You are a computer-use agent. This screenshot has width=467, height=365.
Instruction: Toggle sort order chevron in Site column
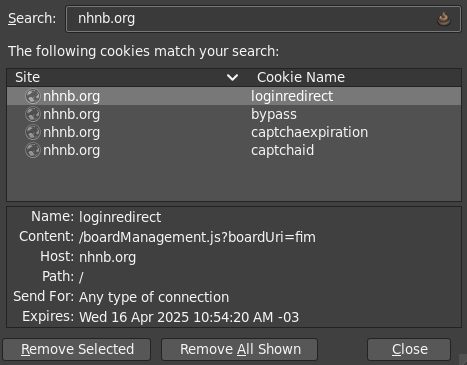tap(232, 78)
